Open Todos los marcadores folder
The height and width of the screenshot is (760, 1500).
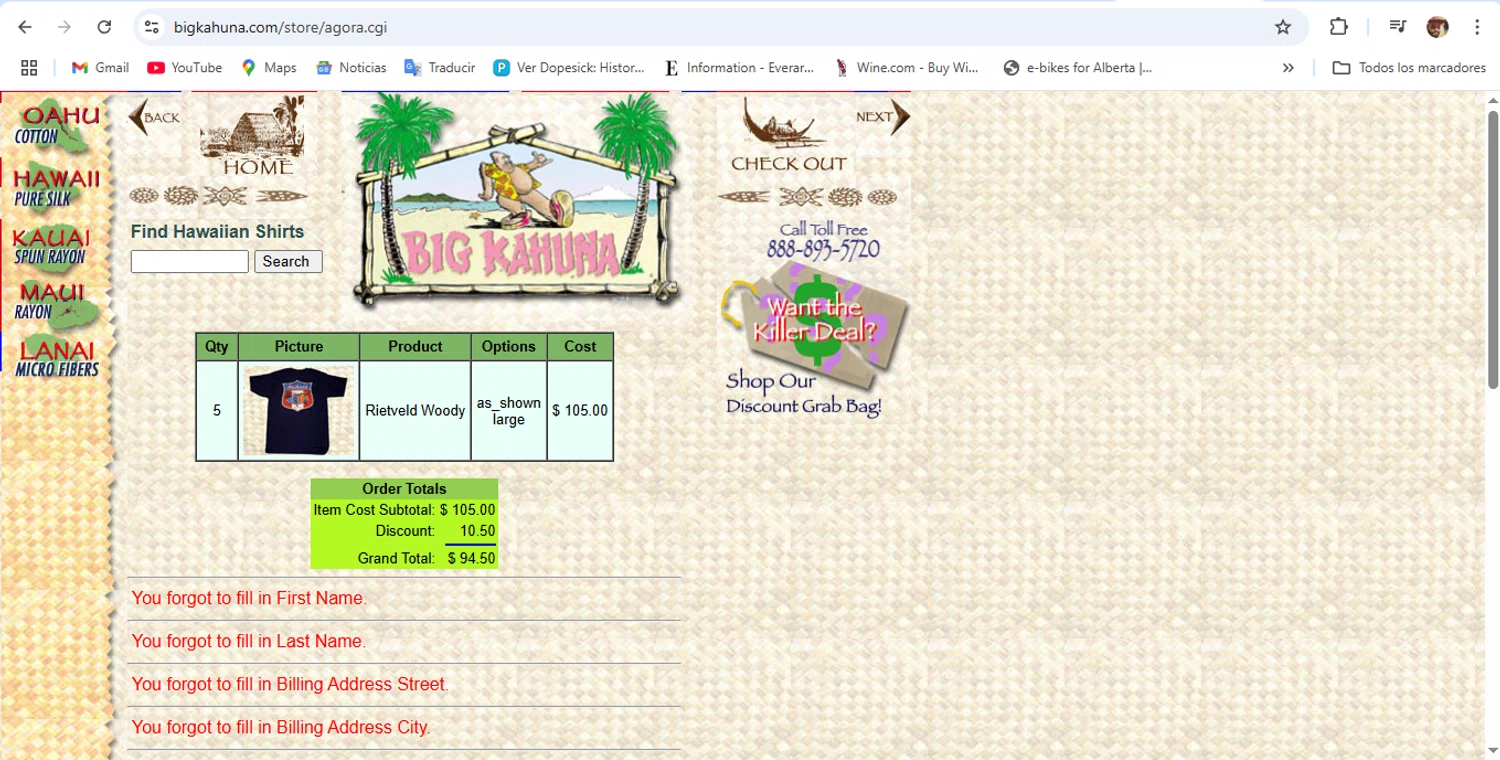click(x=1410, y=68)
